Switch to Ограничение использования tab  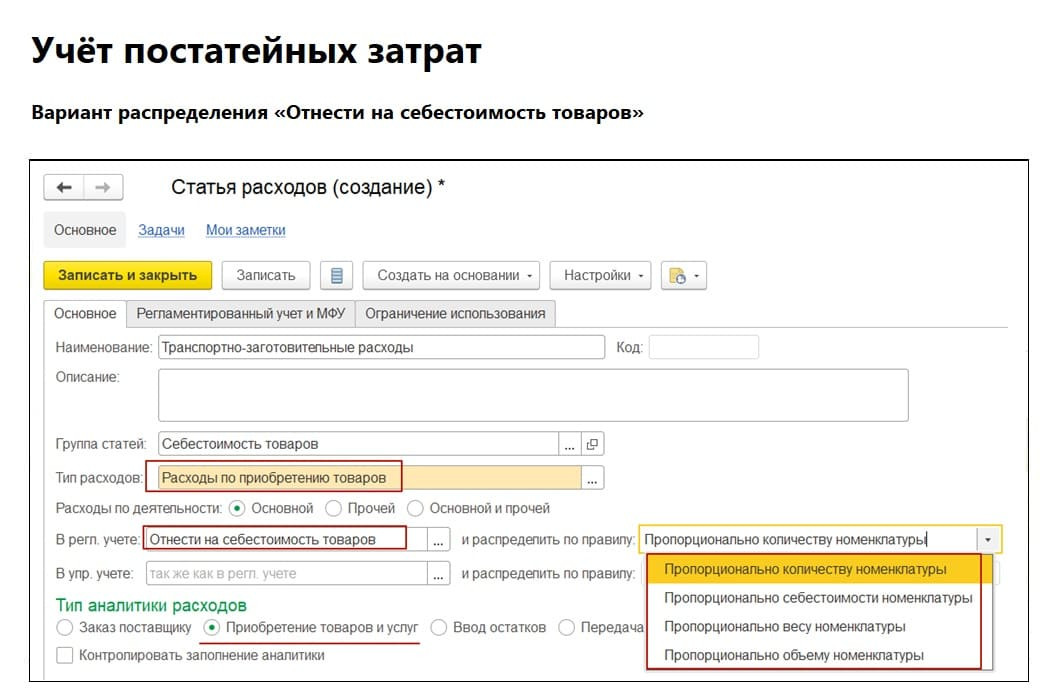[x=455, y=313]
